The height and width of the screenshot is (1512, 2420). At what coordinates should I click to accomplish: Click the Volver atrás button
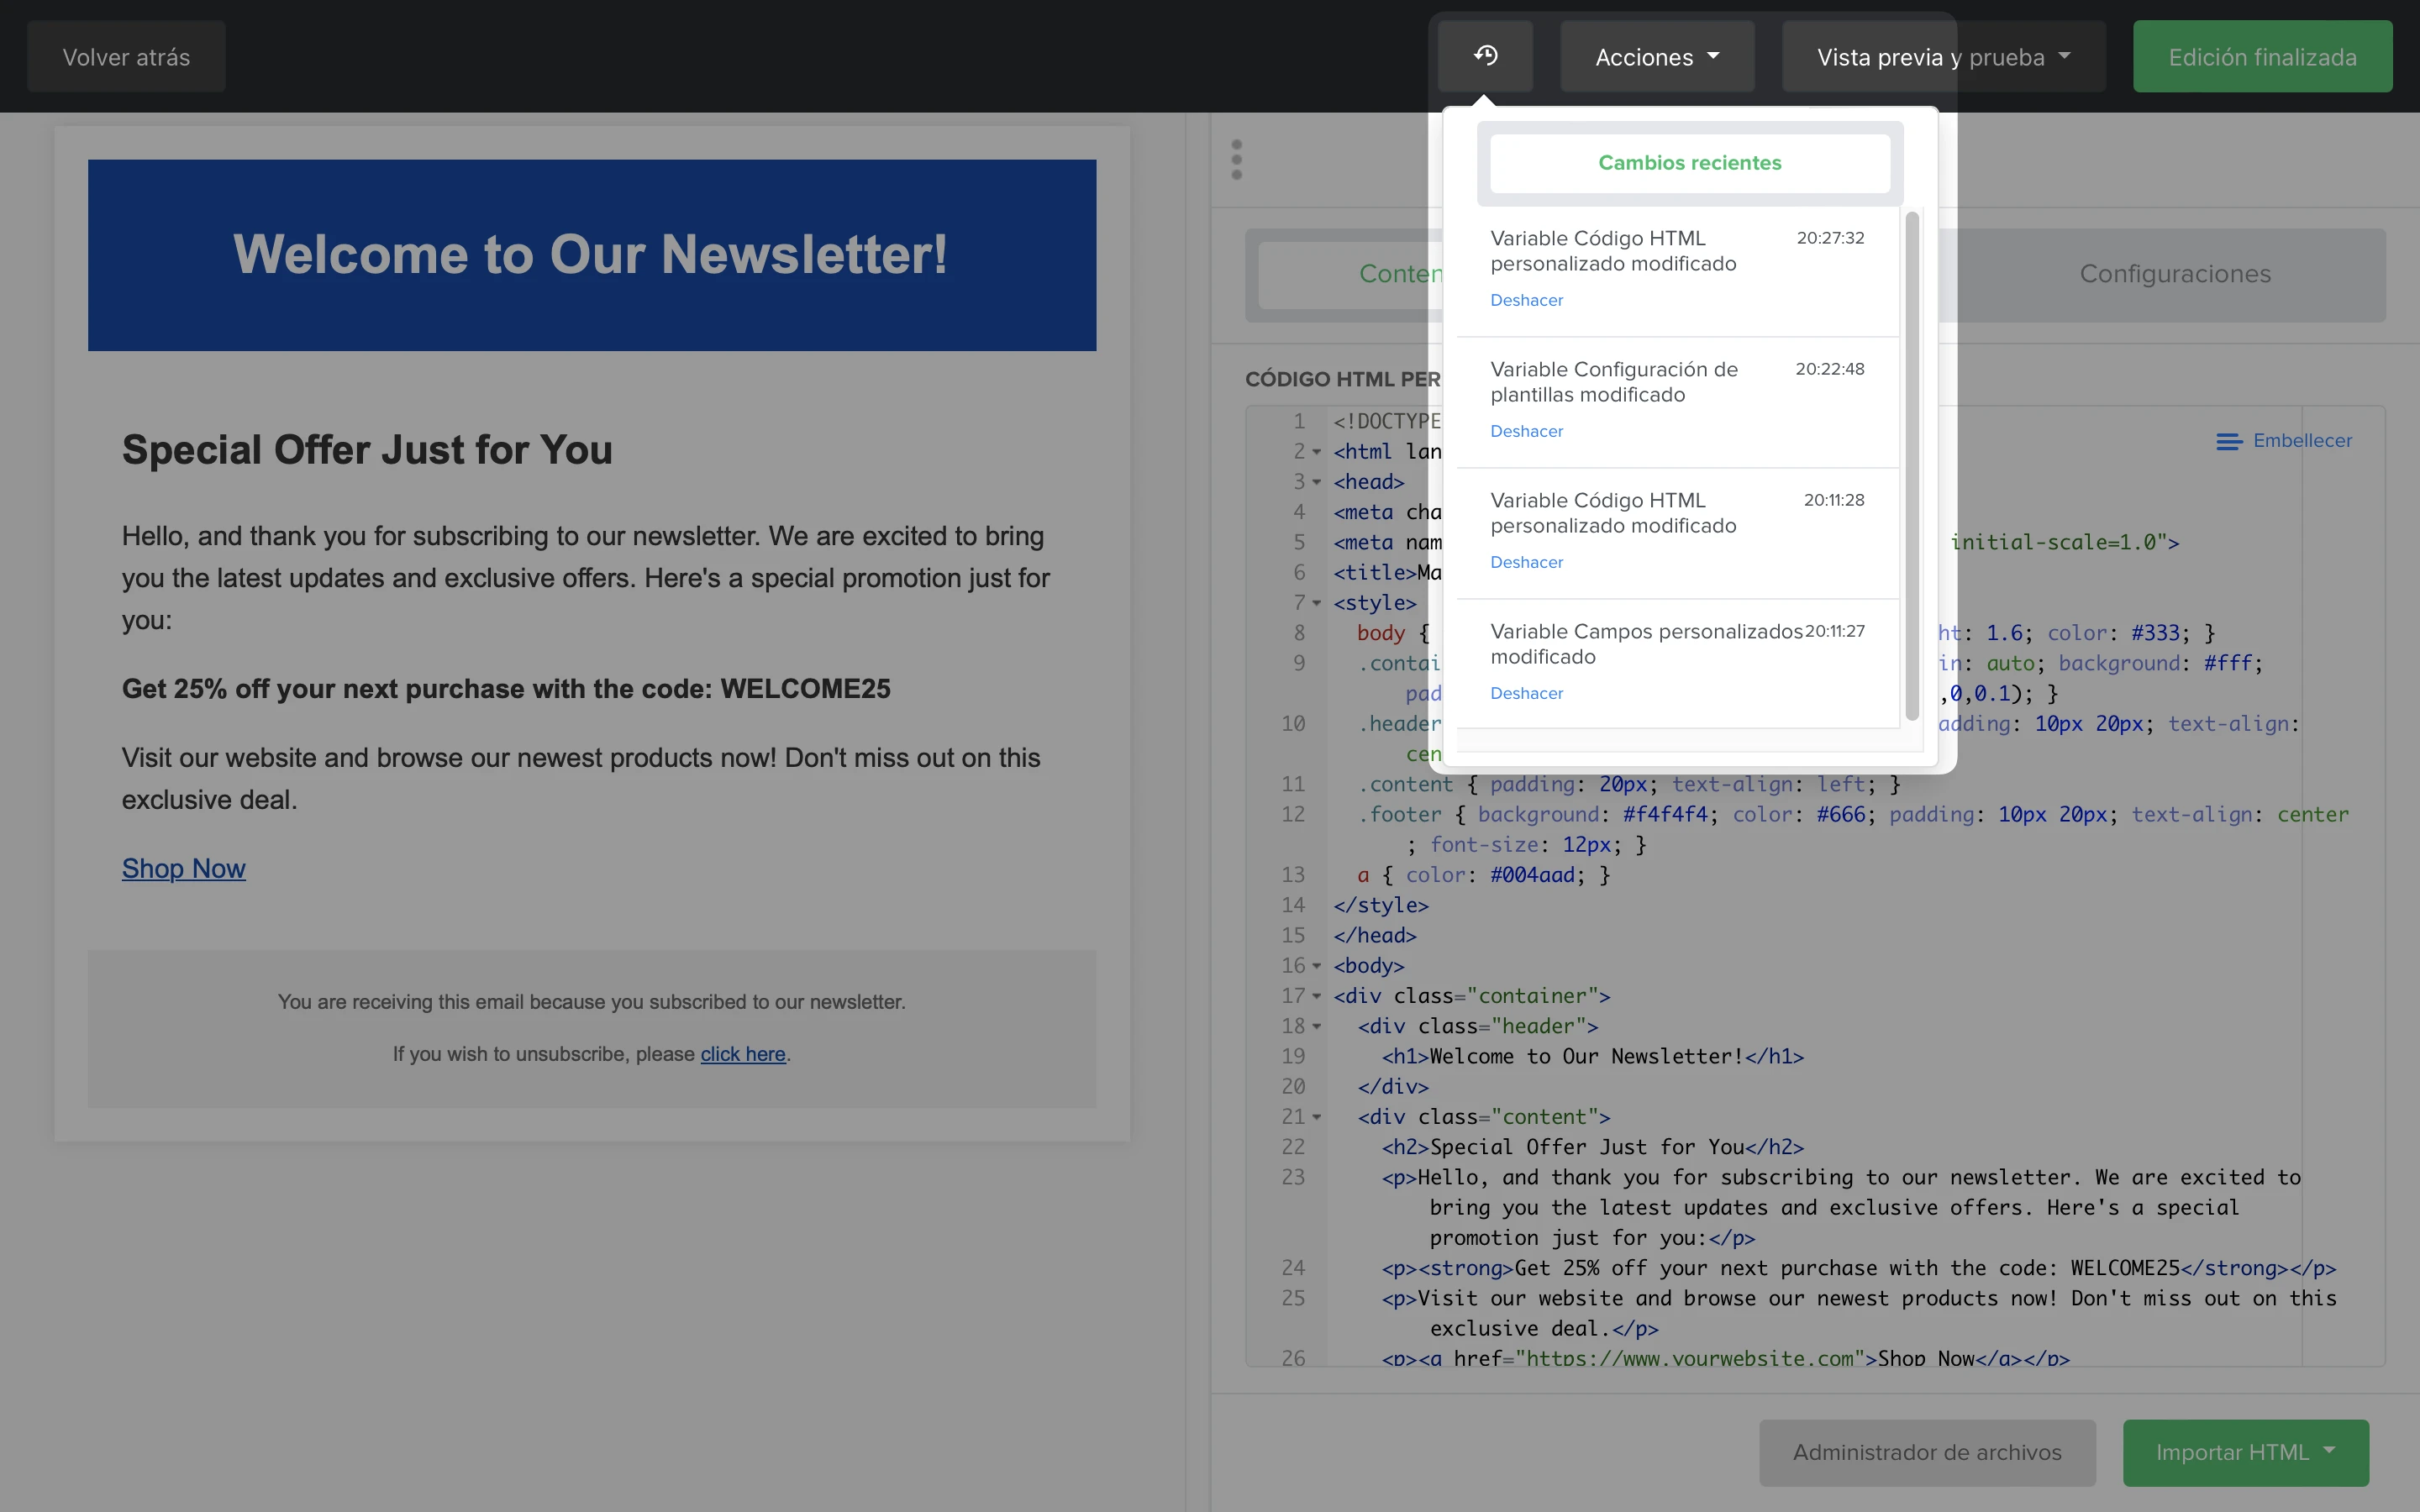pyautogui.click(x=126, y=57)
